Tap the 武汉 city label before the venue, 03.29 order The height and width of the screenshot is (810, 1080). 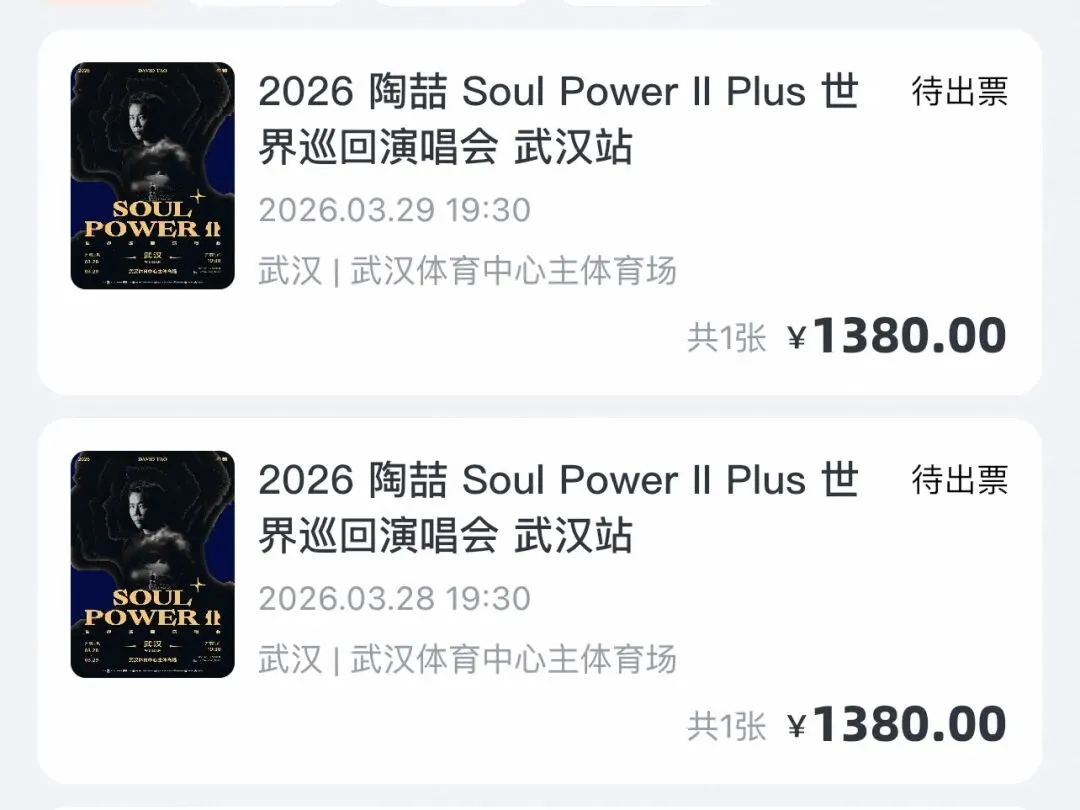tap(290, 271)
